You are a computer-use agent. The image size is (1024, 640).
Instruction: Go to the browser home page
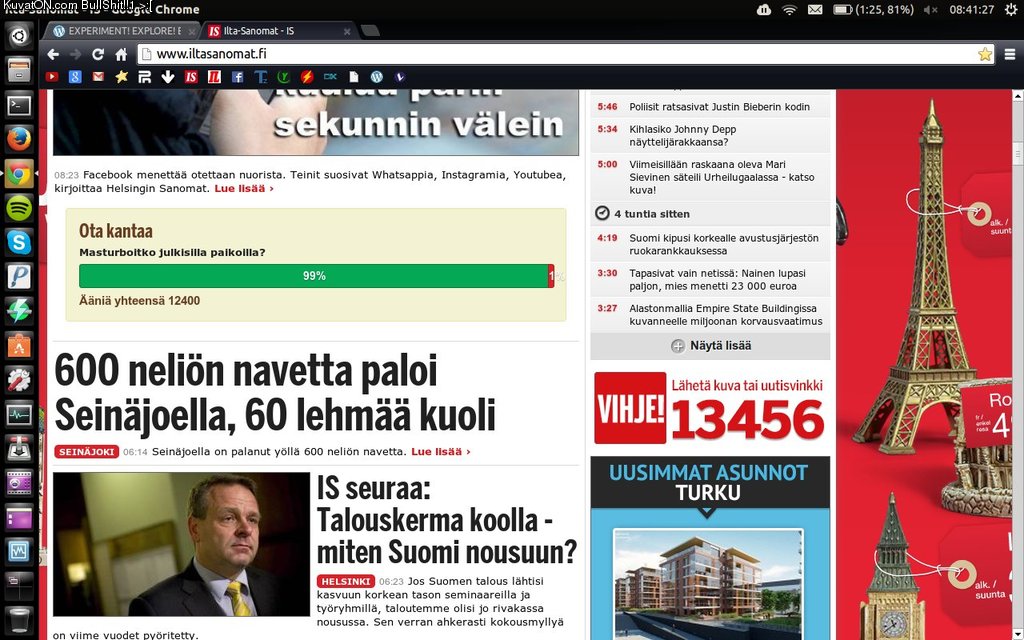[x=121, y=54]
